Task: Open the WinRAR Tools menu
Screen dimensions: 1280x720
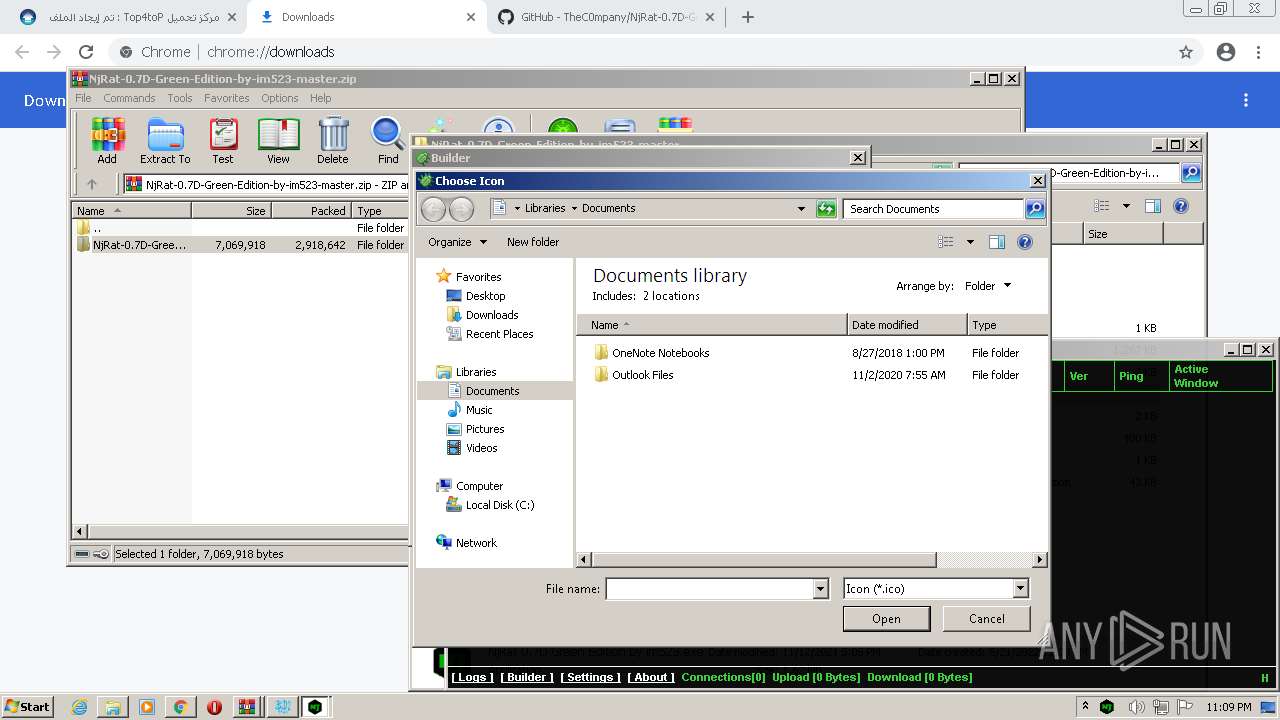Action: pos(180,98)
